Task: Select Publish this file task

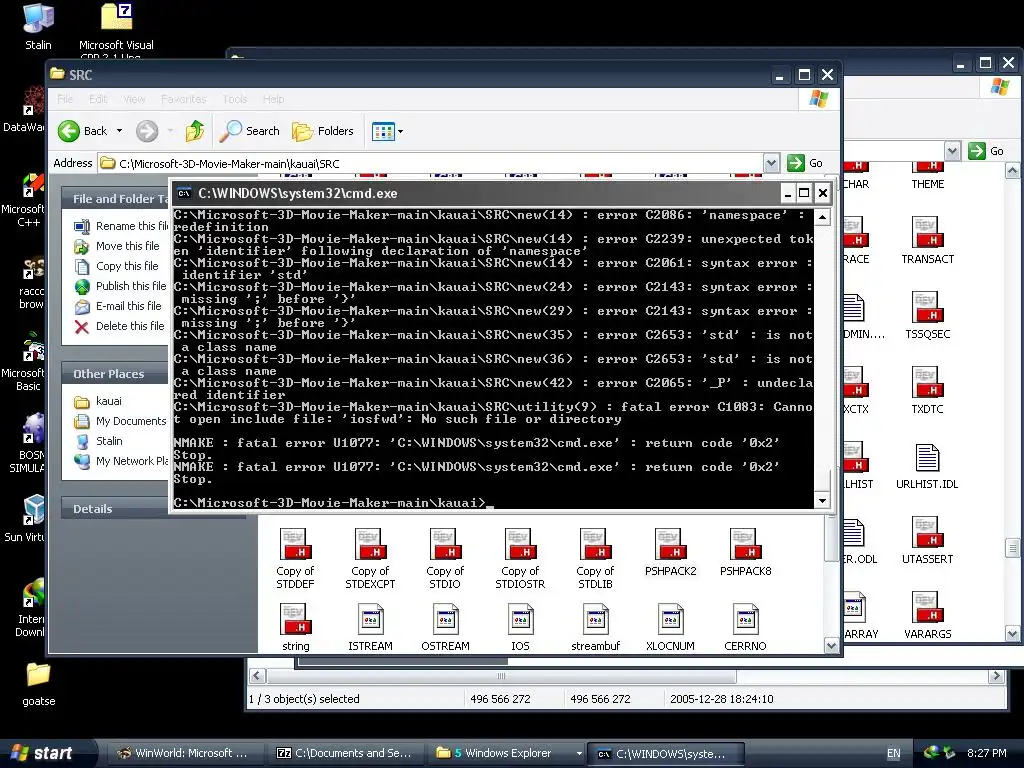Action: tap(121, 286)
